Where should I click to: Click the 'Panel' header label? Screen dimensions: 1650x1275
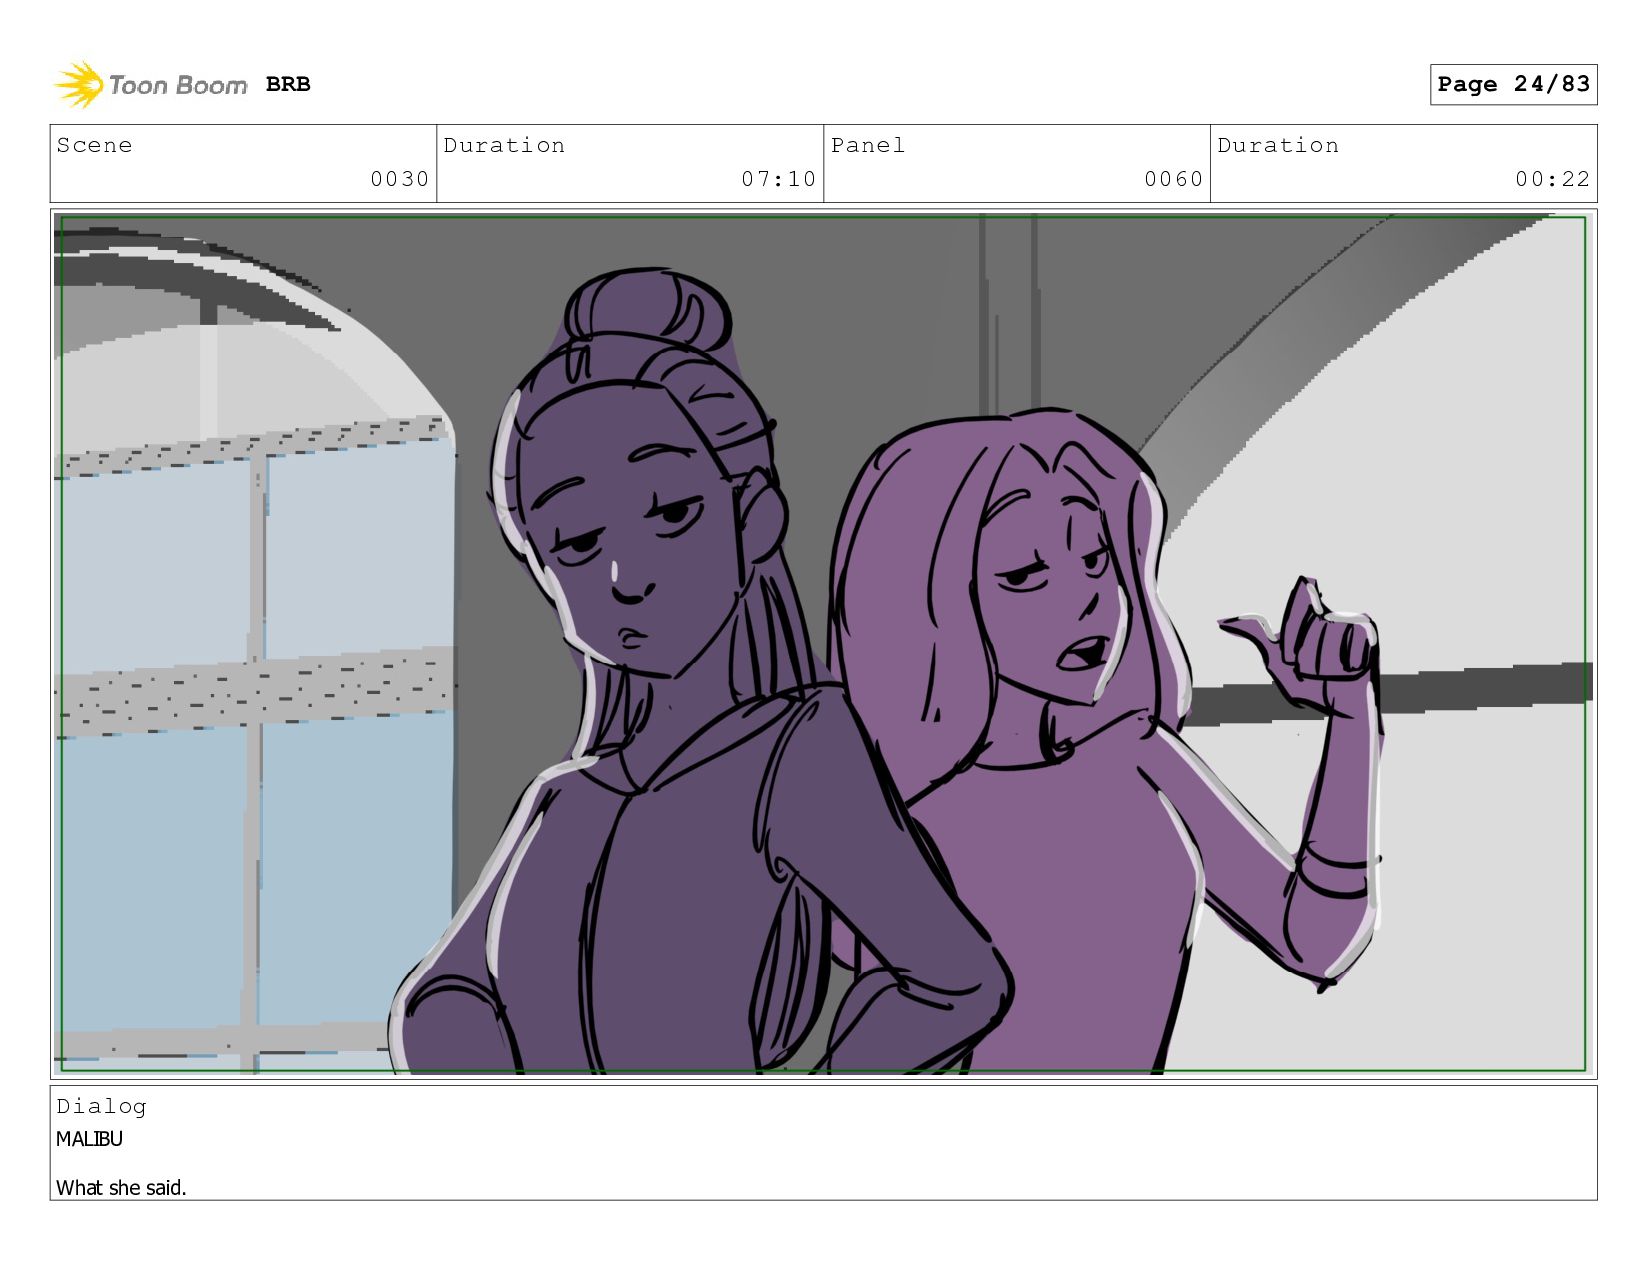click(868, 145)
